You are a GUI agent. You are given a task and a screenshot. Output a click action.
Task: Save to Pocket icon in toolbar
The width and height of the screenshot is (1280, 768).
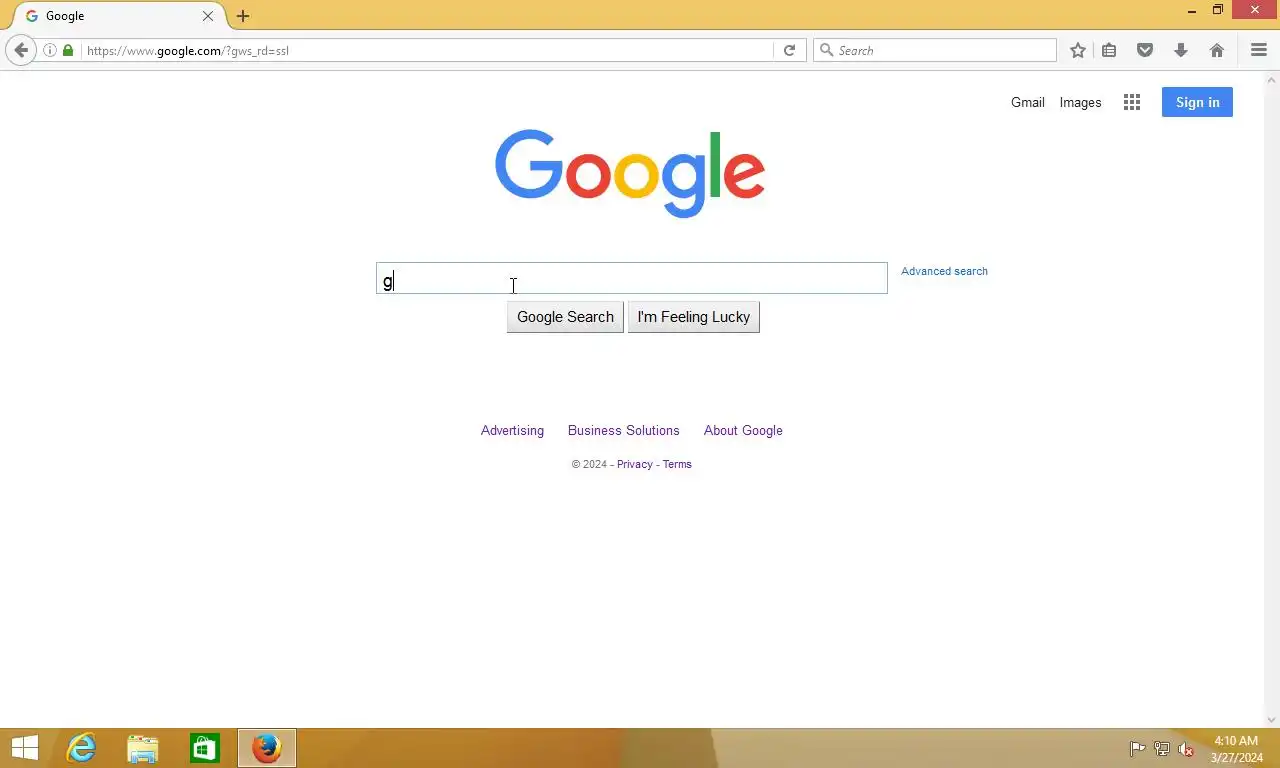pyautogui.click(x=1145, y=50)
